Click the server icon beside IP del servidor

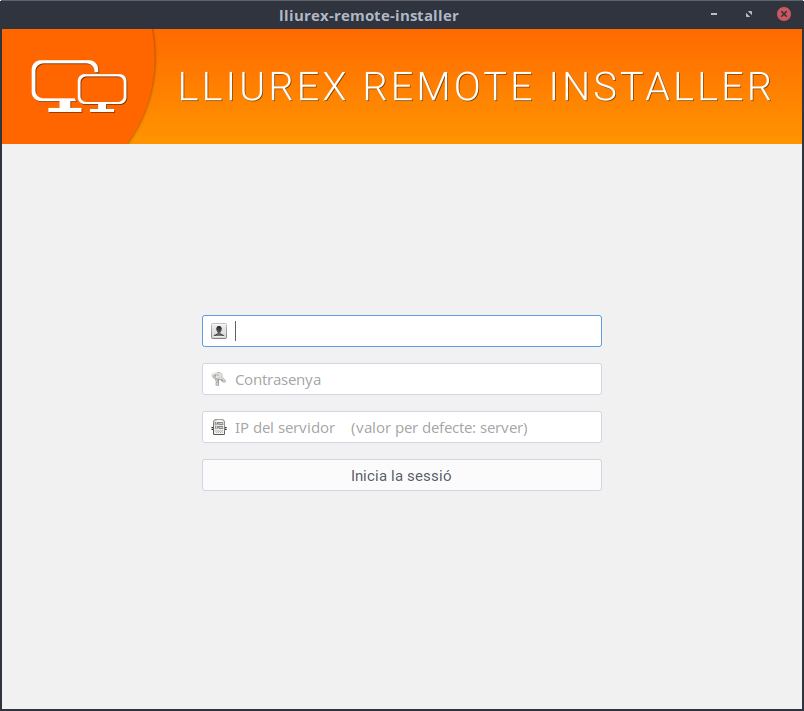(x=218, y=427)
